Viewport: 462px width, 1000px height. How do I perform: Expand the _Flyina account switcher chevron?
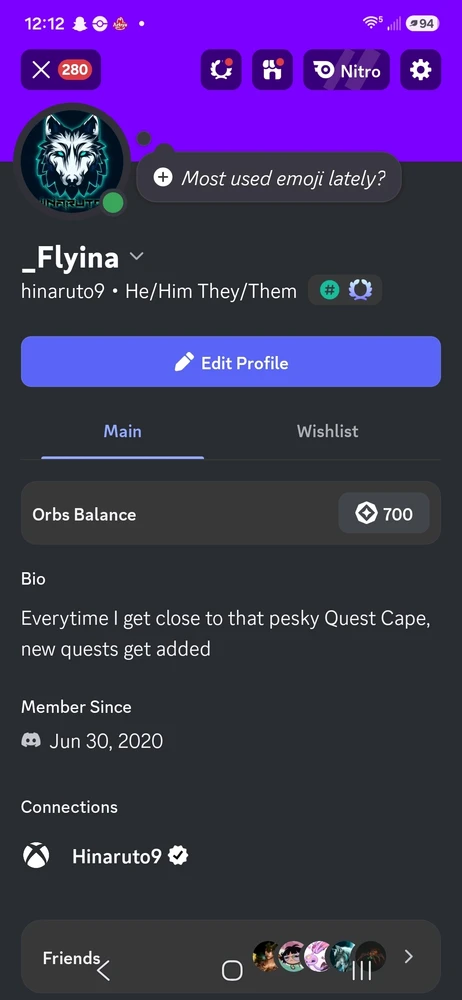(137, 256)
